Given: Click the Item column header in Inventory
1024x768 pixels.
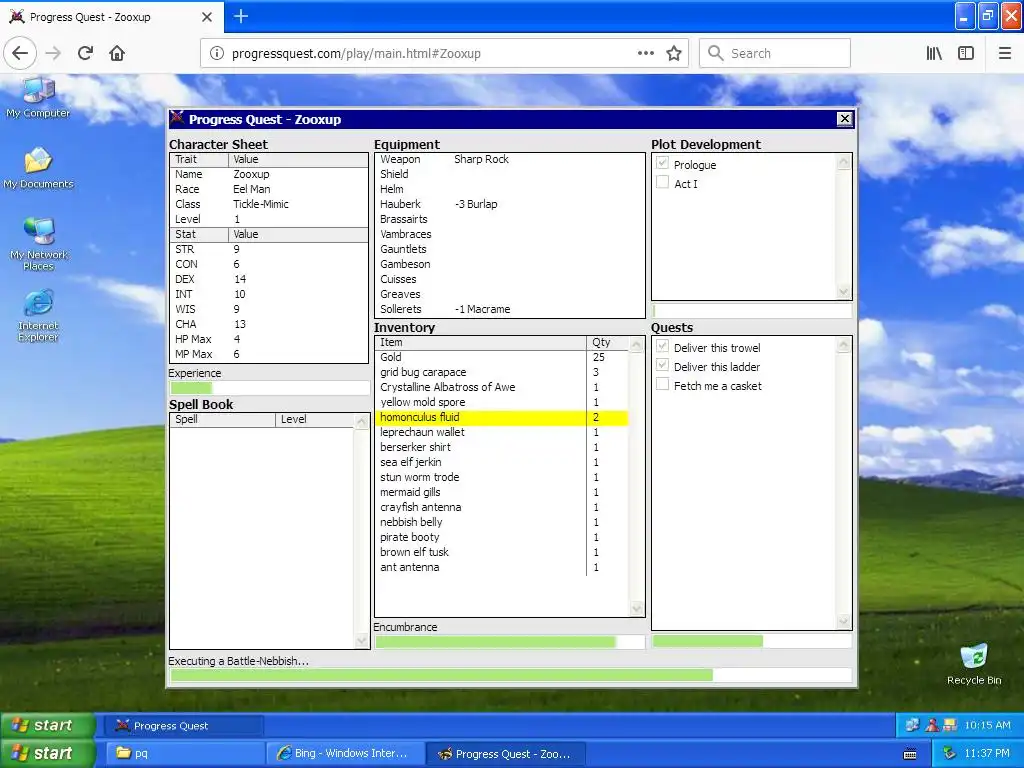Looking at the screenshot, I should click(481, 342).
